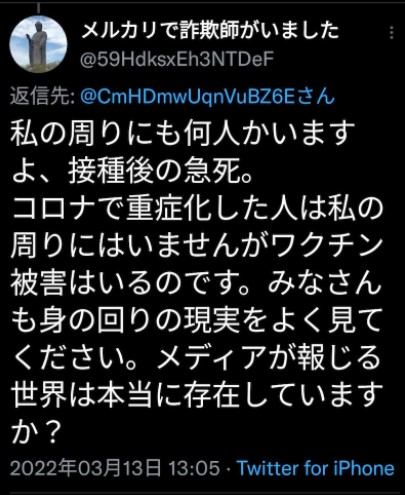405x495 pixels.
Task: Click the line も身の回りの現実をよく見て
Action: click(197, 321)
